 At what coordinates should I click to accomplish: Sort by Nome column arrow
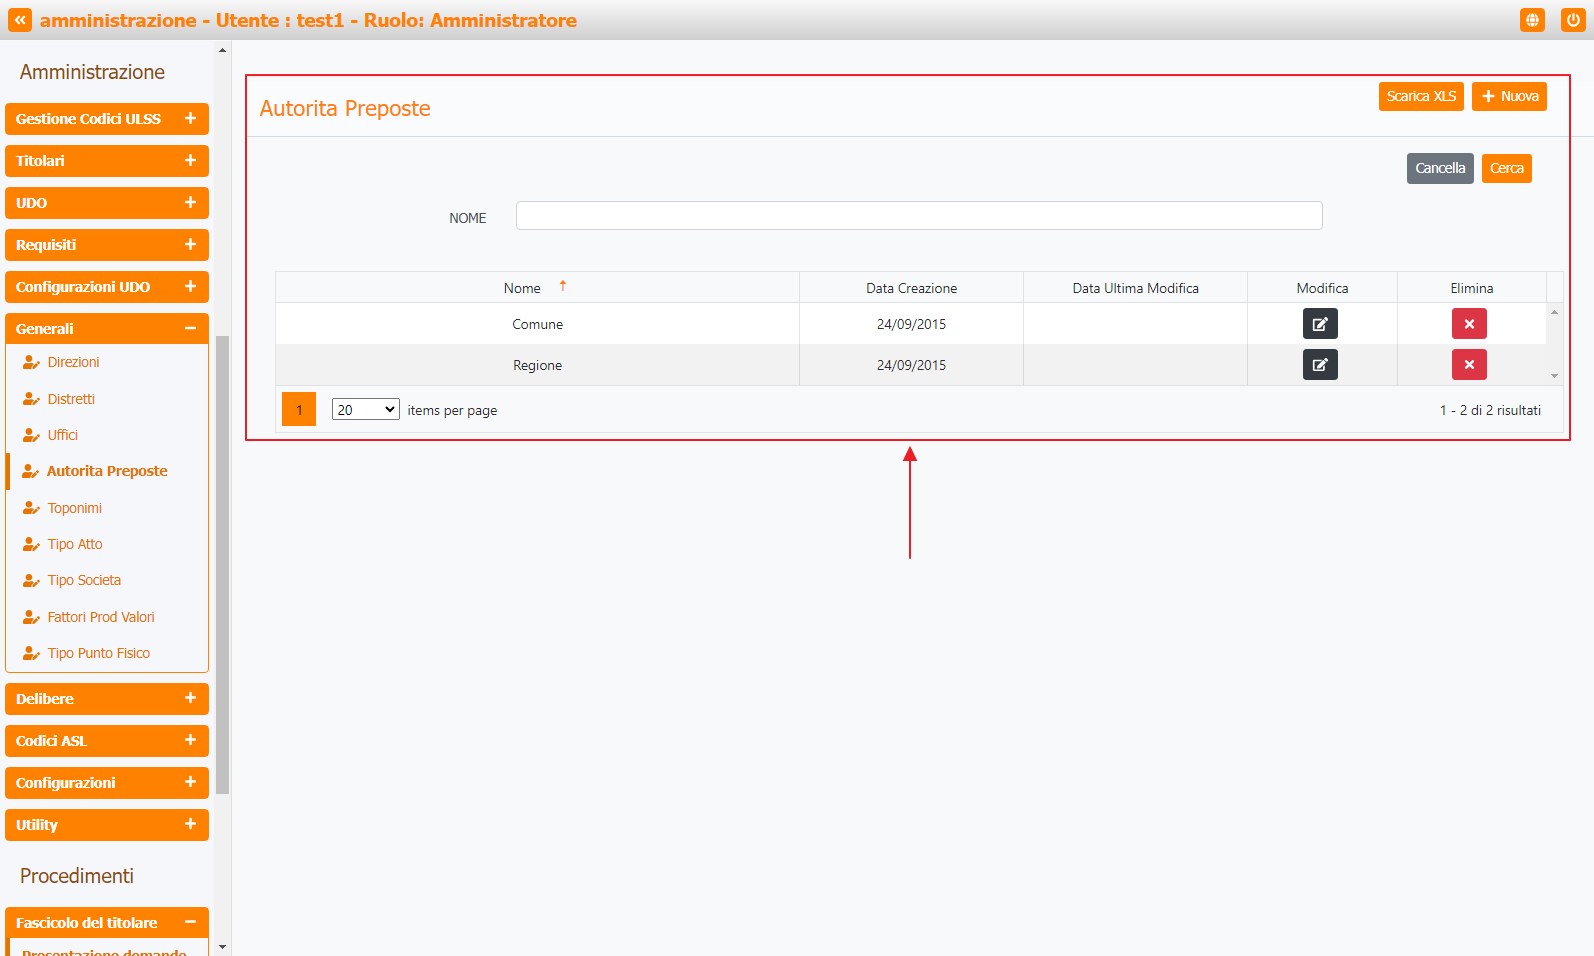563,287
